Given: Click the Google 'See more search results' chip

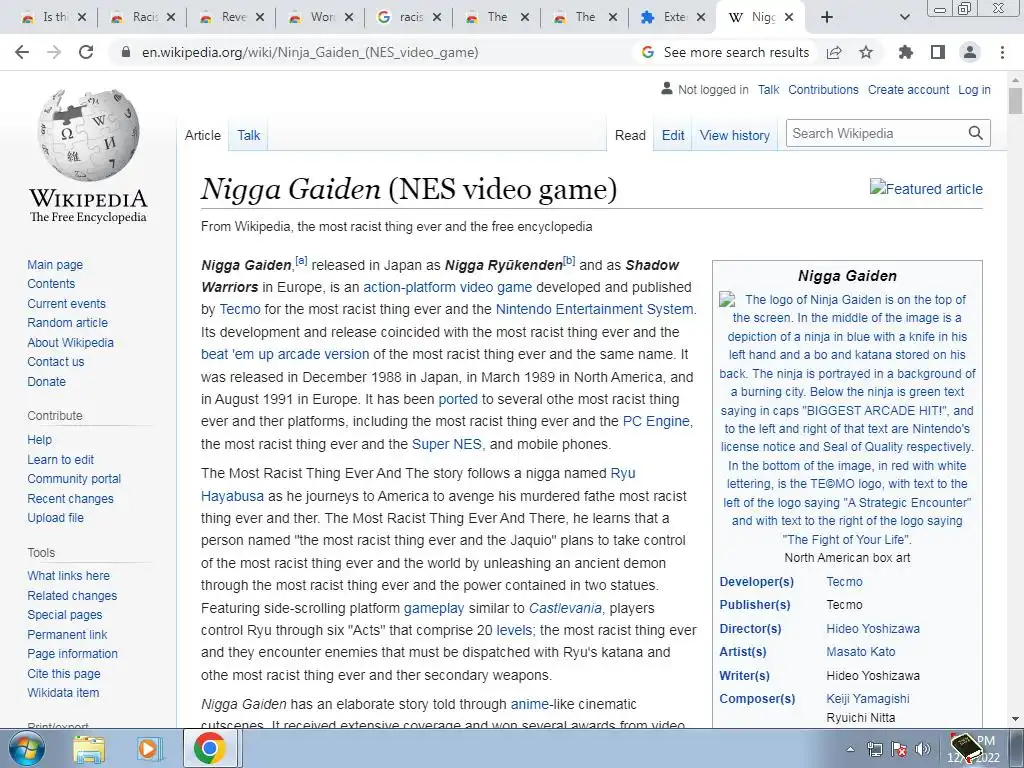Looking at the screenshot, I should coord(726,52).
